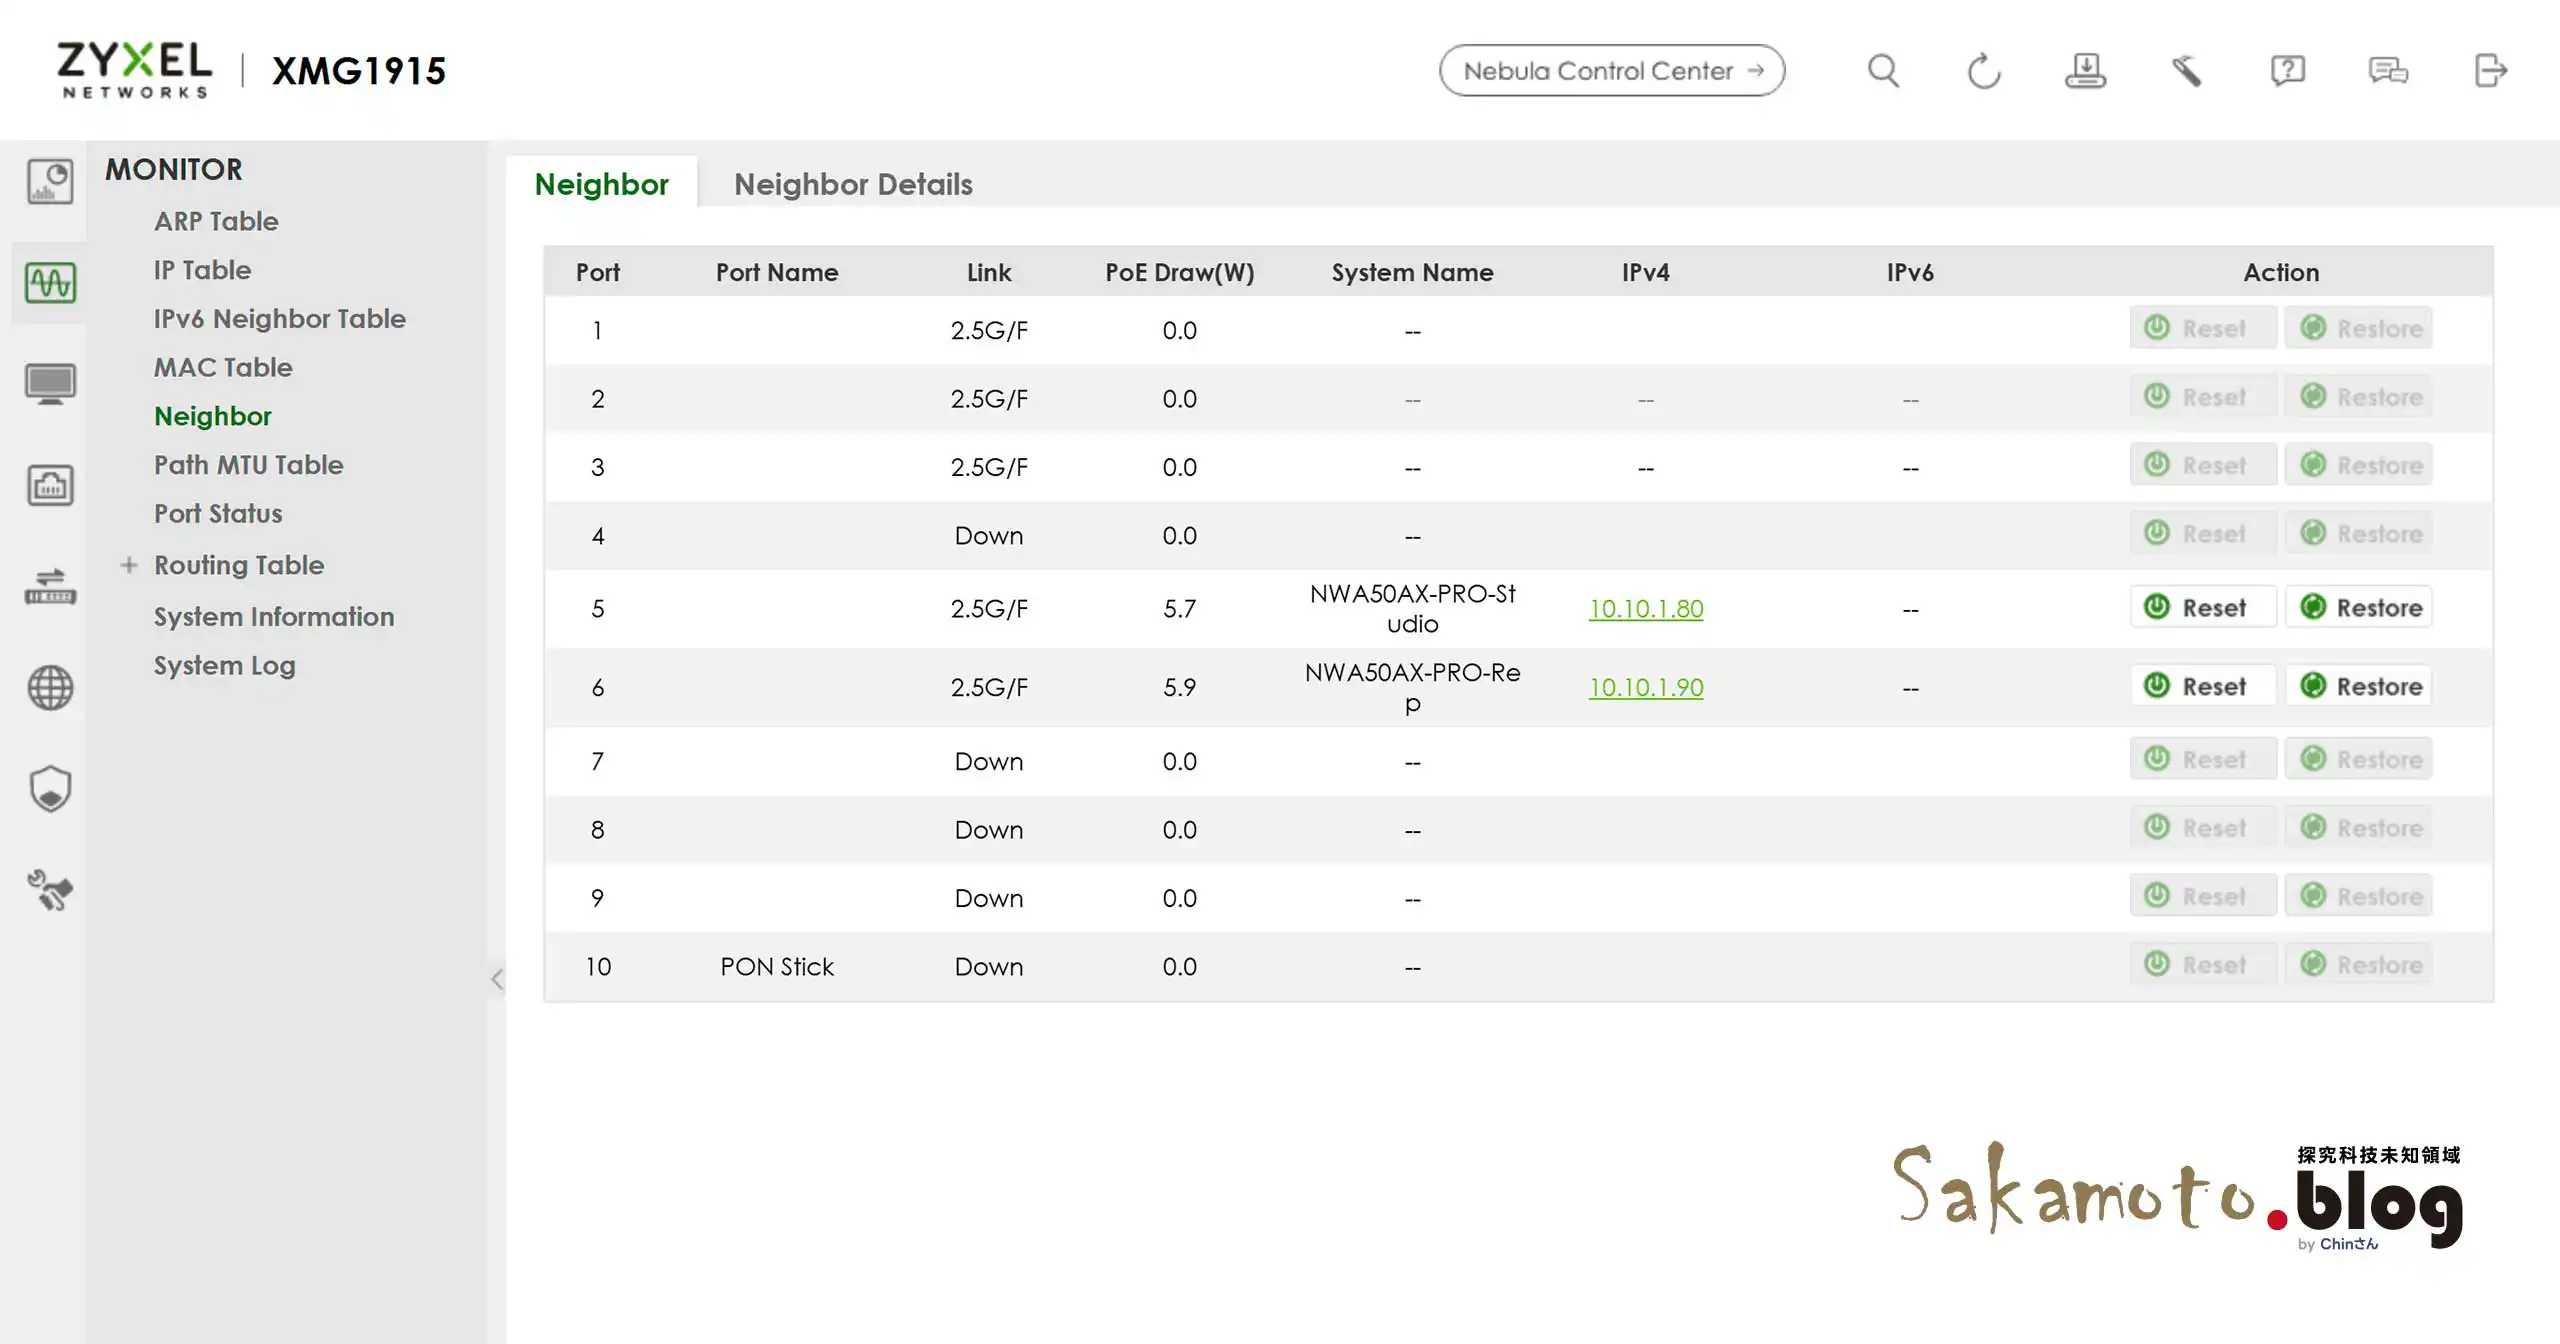
Task: Click Restore button for port 6
Action: (x=2360, y=686)
